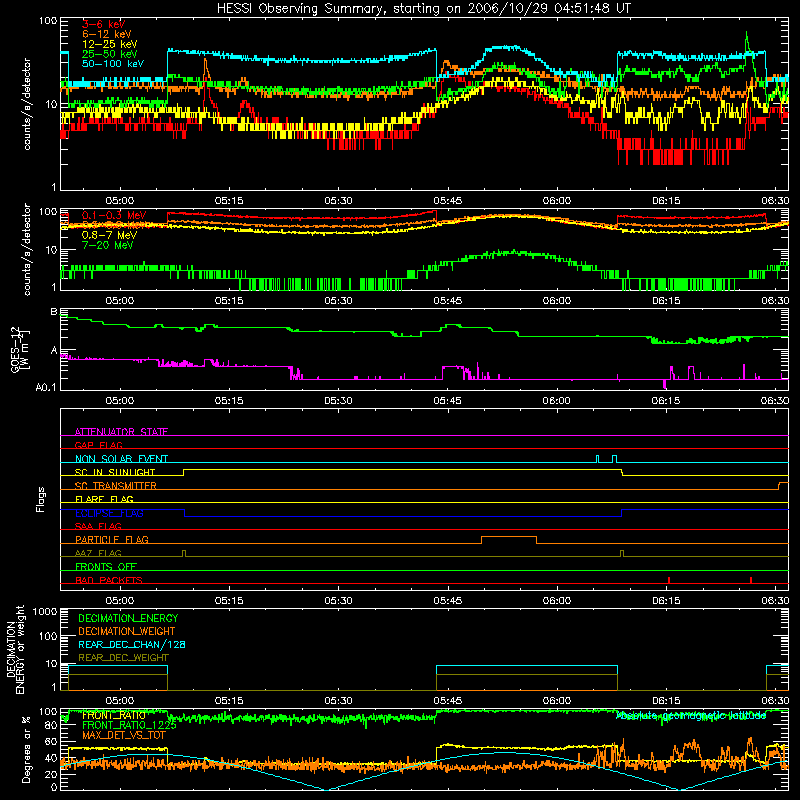Image resolution: width=800 pixels, height=800 pixels.
Task: Click the A0.1 label on GOES axis
Action: [x=46, y=388]
